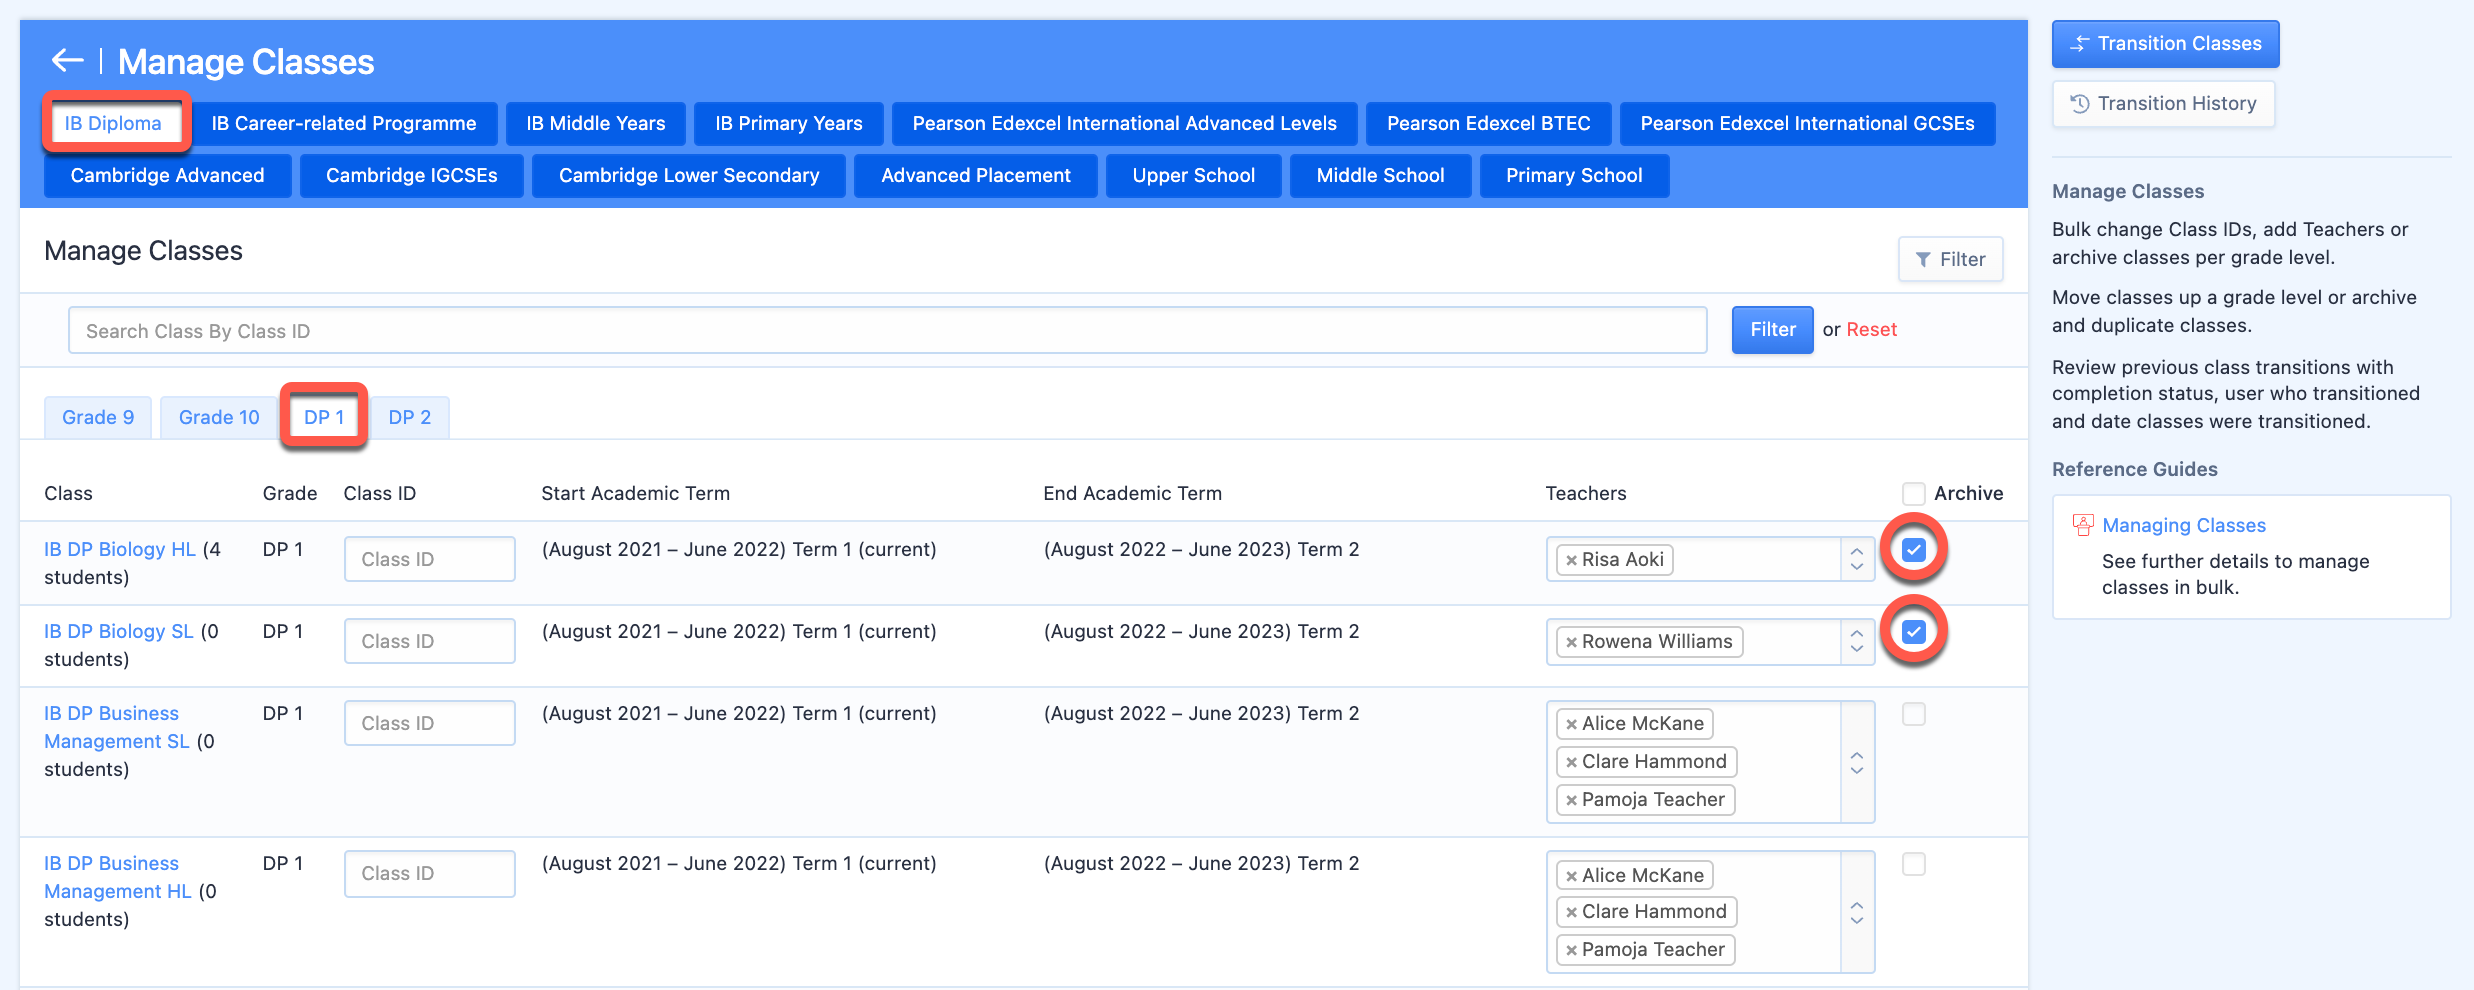Image resolution: width=2474 pixels, height=990 pixels.
Task: Open the IB Middle Years tab
Action: [x=596, y=123]
